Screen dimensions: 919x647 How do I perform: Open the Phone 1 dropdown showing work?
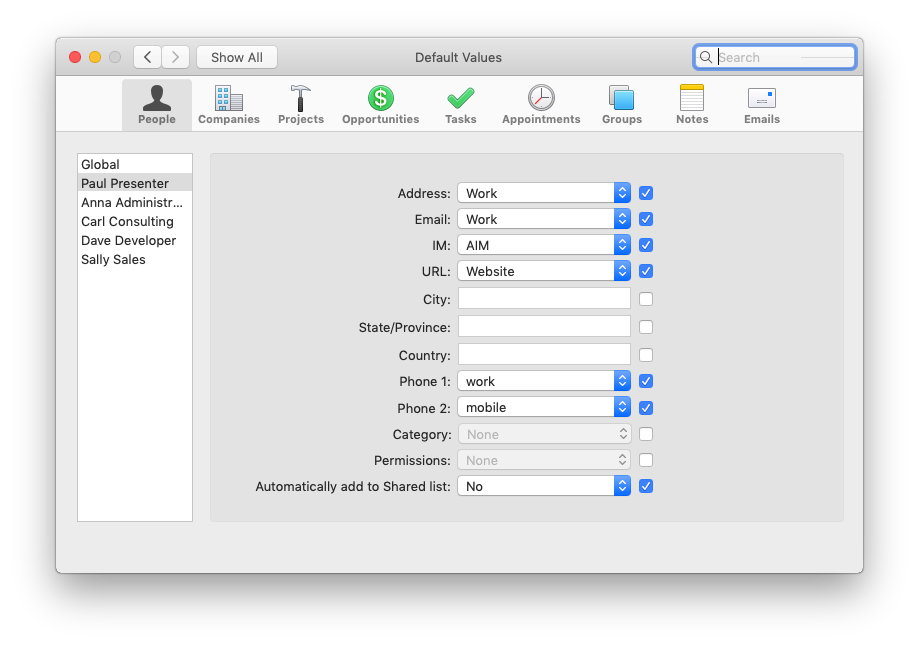coord(544,381)
